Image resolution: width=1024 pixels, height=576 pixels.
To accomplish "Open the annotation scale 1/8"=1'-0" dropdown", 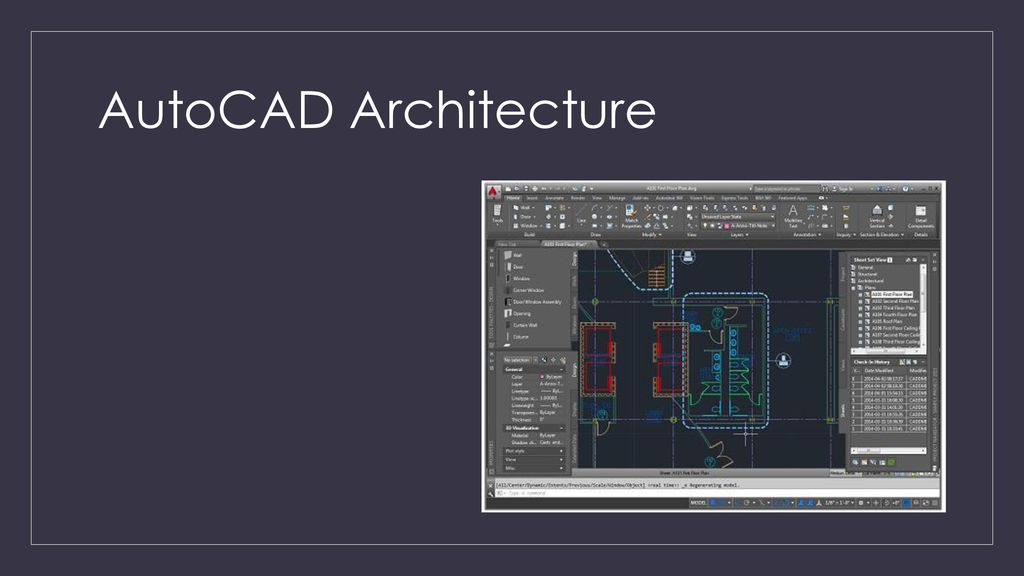I will tap(840, 503).
